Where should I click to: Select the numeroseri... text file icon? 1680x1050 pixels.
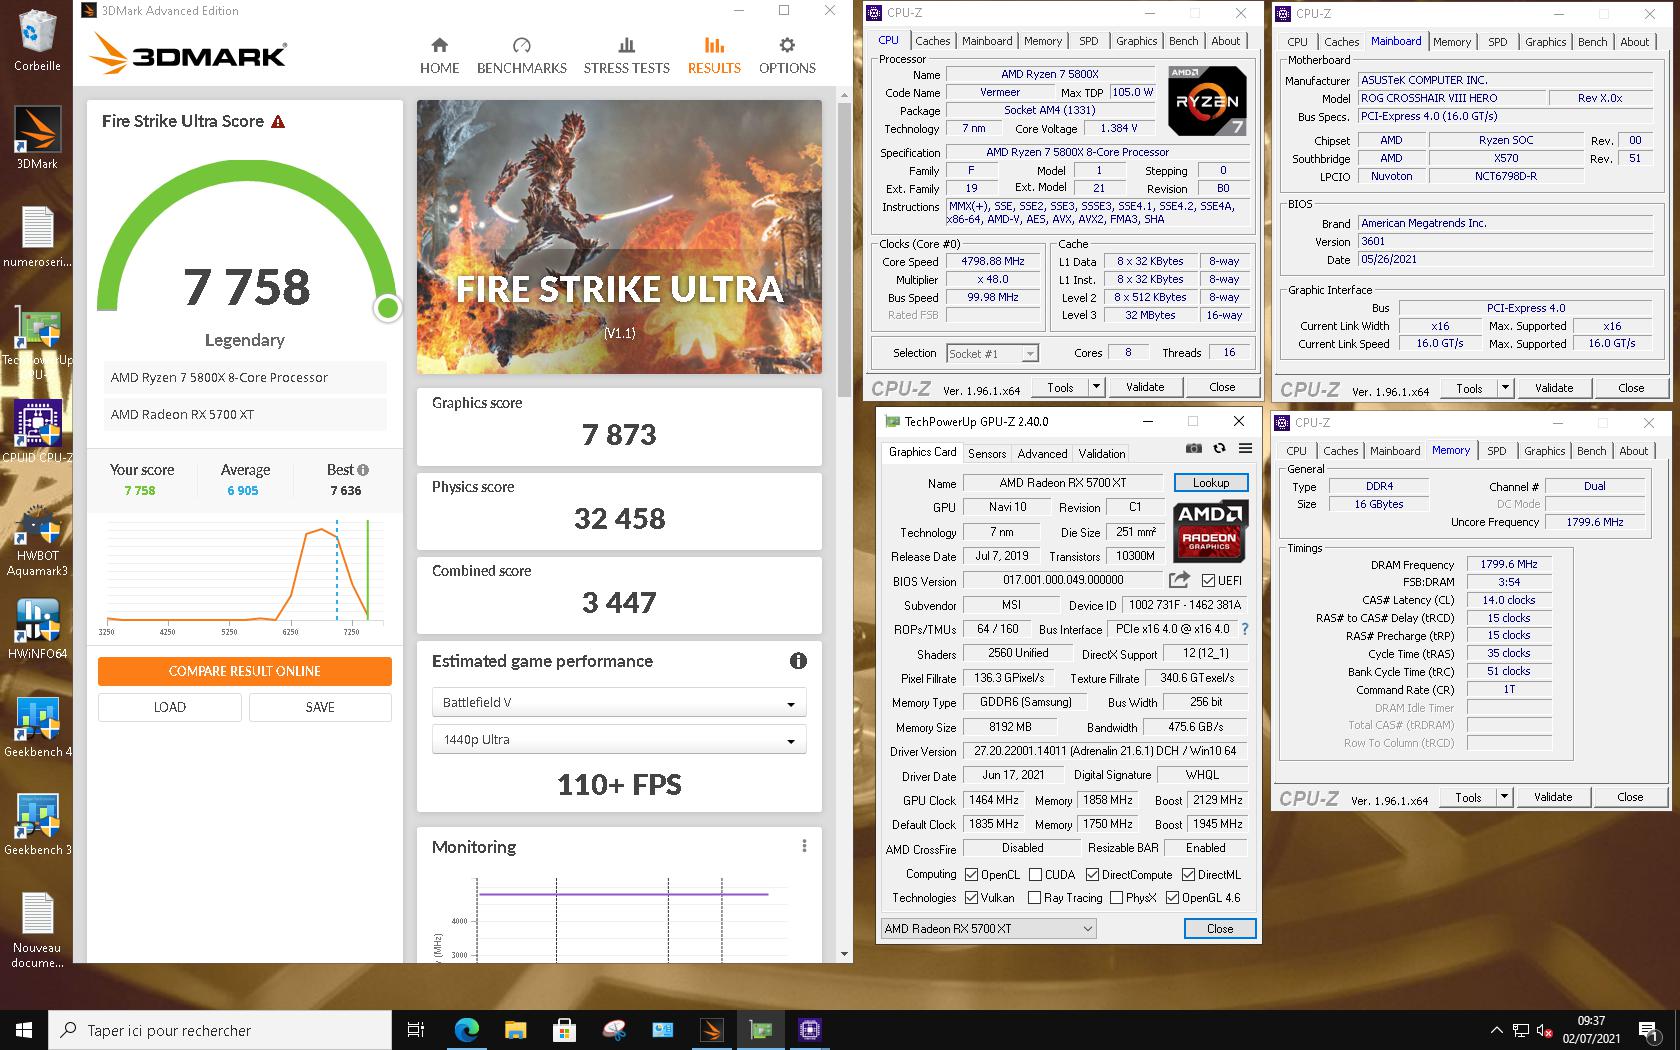pos(37,237)
